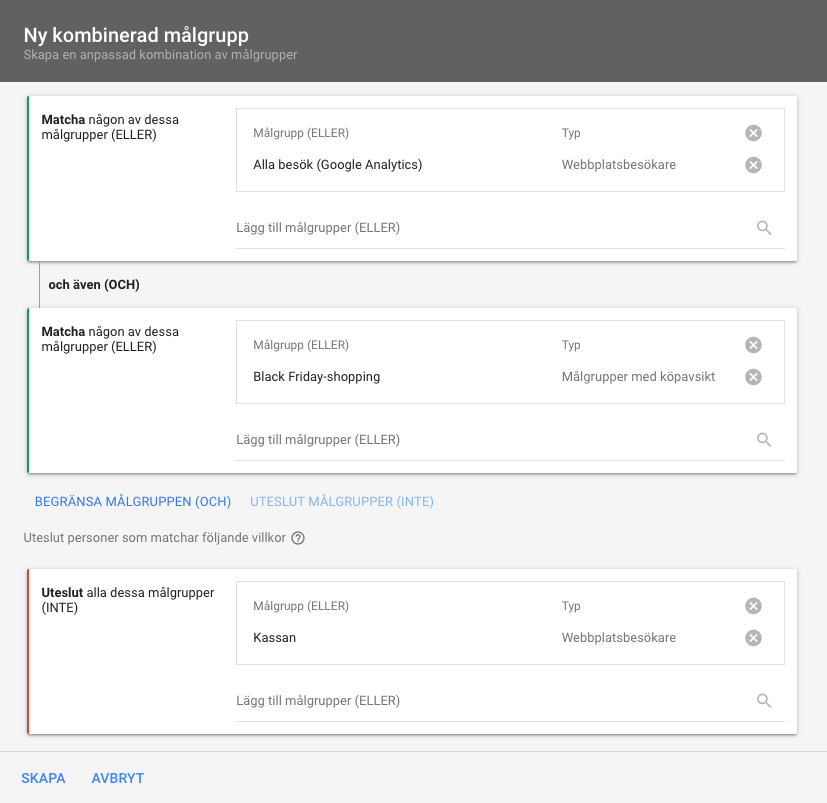Select the Black Friday-shopping audience name
The width and height of the screenshot is (827, 803).
(x=316, y=377)
